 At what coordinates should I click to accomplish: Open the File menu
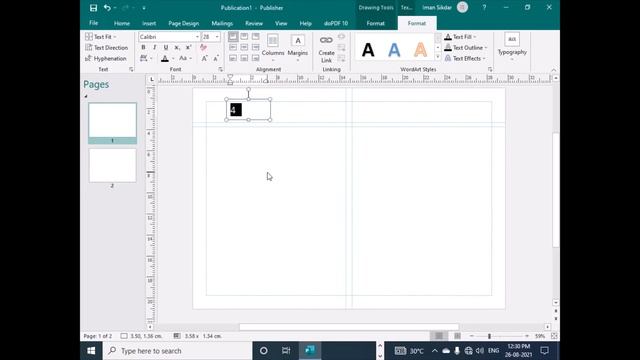click(x=93, y=23)
